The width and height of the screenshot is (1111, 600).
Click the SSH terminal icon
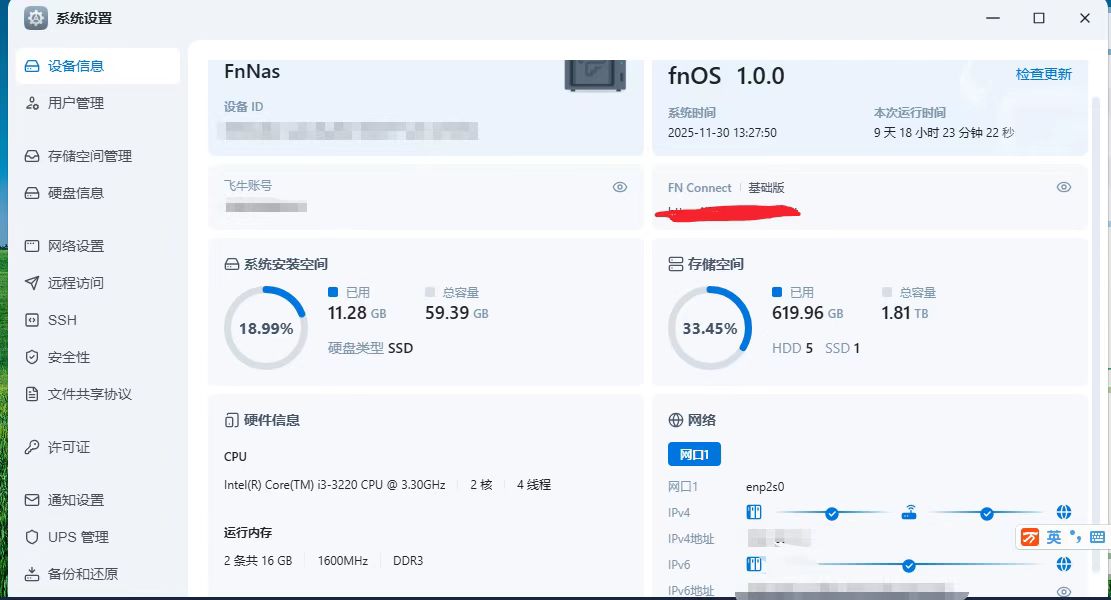pos(32,320)
